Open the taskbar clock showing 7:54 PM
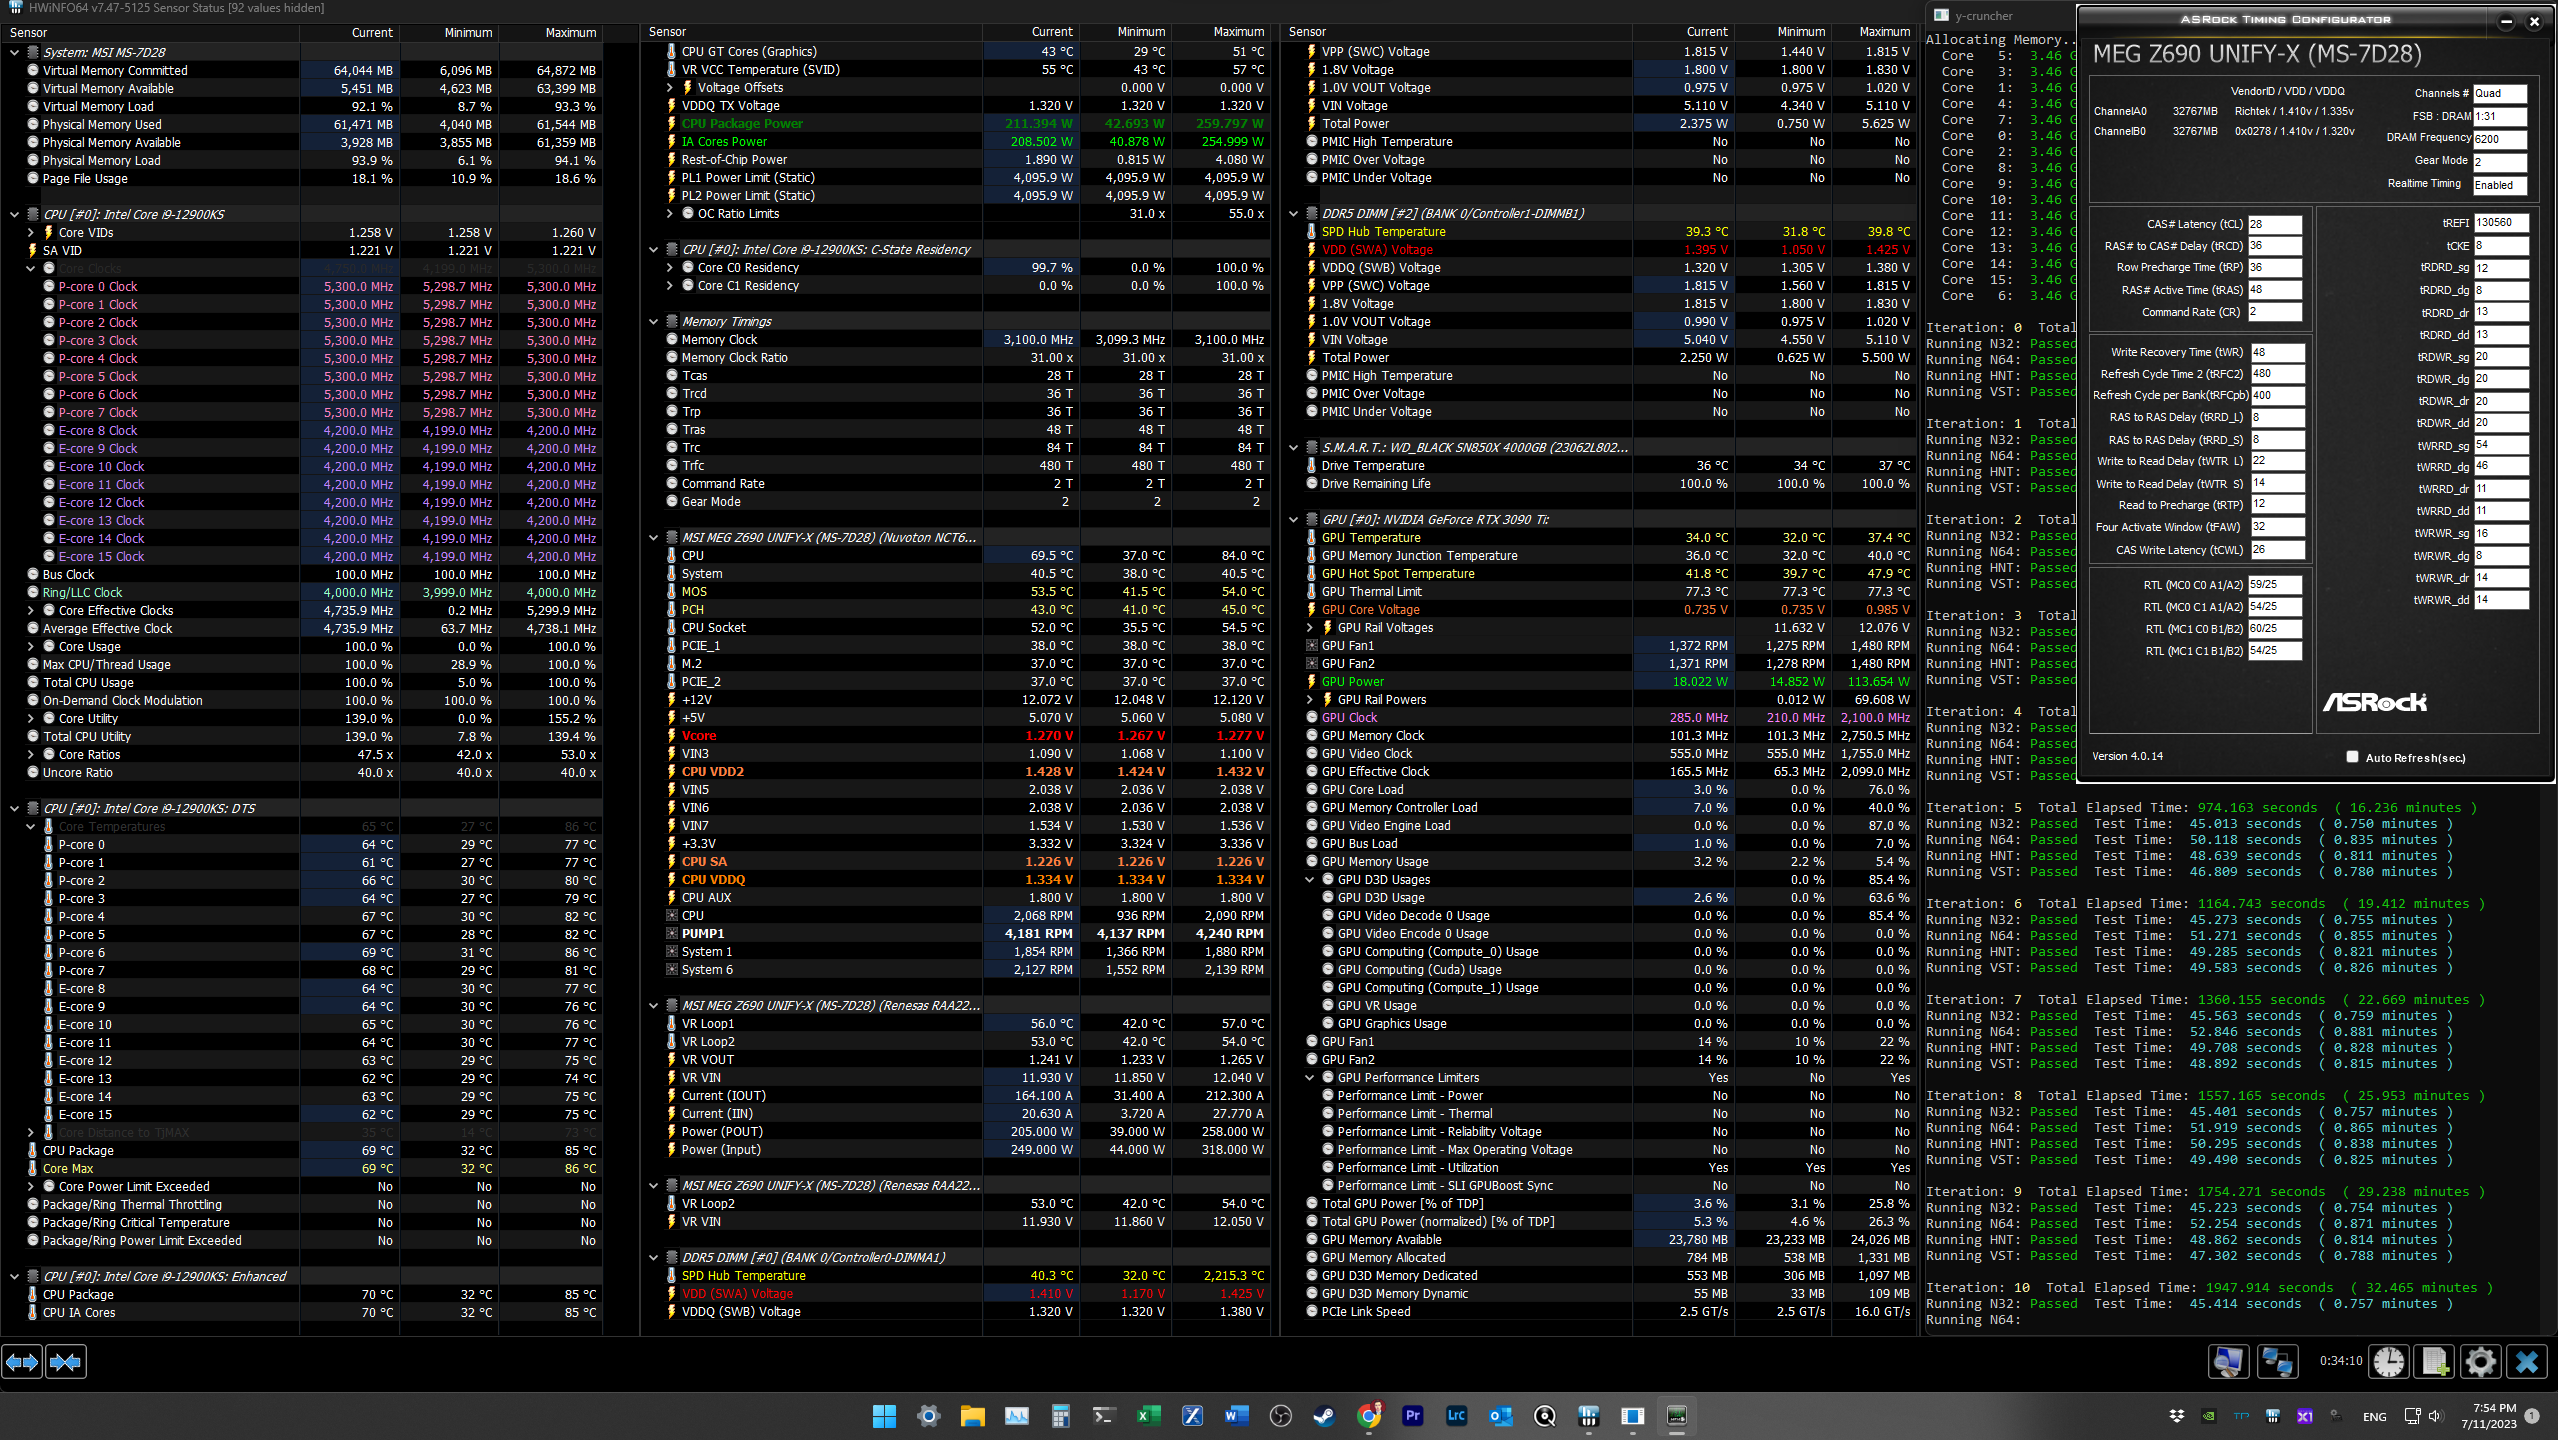2558x1440 pixels. point(2489,1416)
